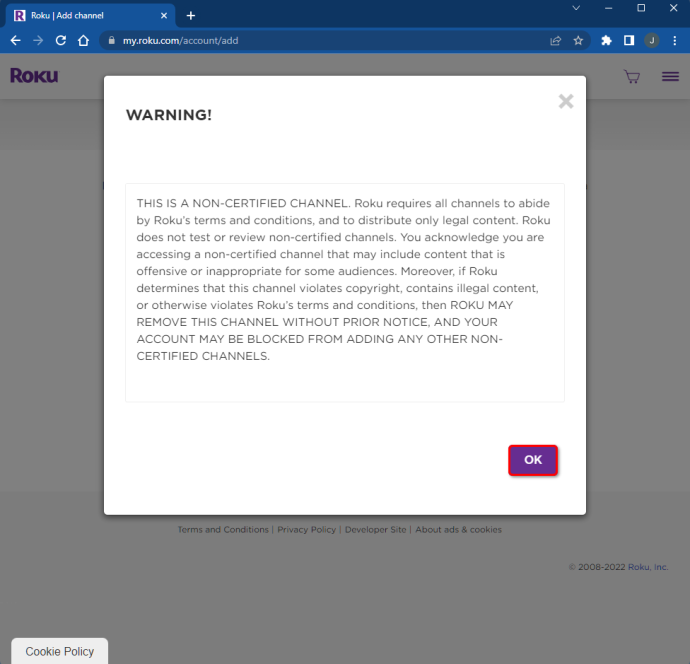Viewport: 690px width, 664px height.
Task: Click the OK button in warning dialog
Action: [x=533, y=460]
